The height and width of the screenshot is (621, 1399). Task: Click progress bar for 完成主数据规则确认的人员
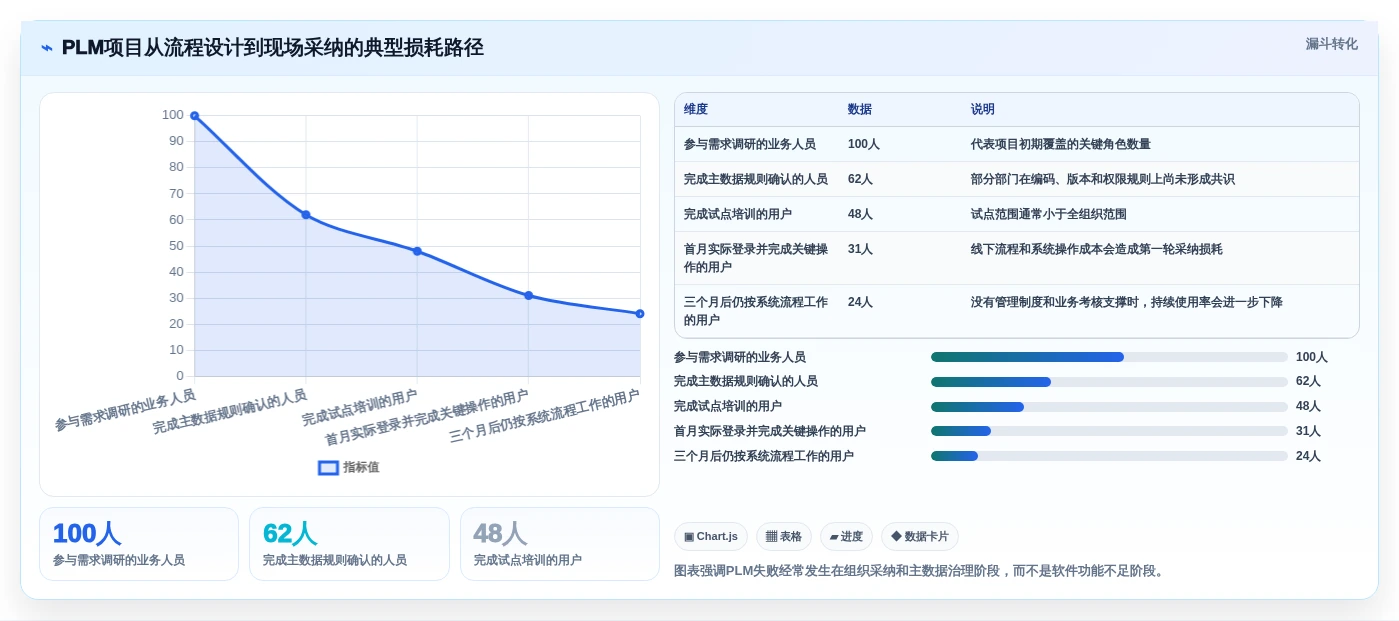(1109, 382)
